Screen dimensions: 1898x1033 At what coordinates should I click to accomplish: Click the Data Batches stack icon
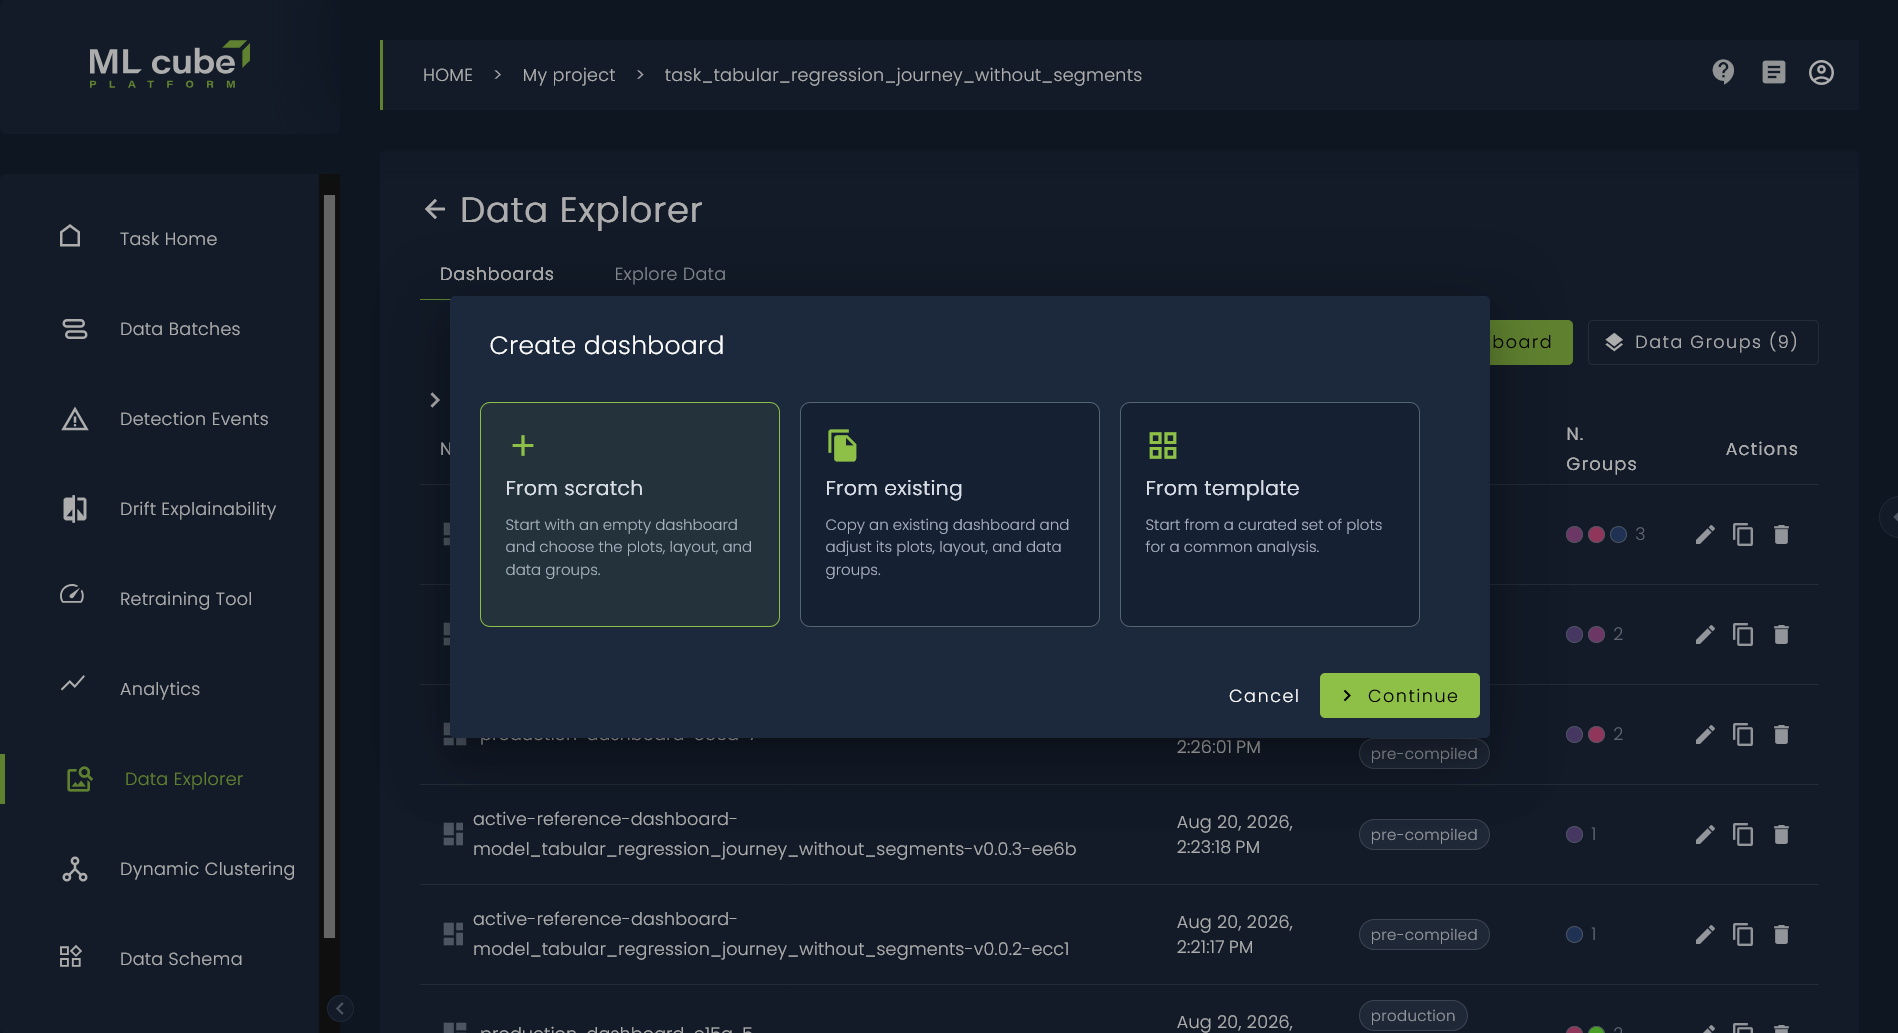pos(75,329)
